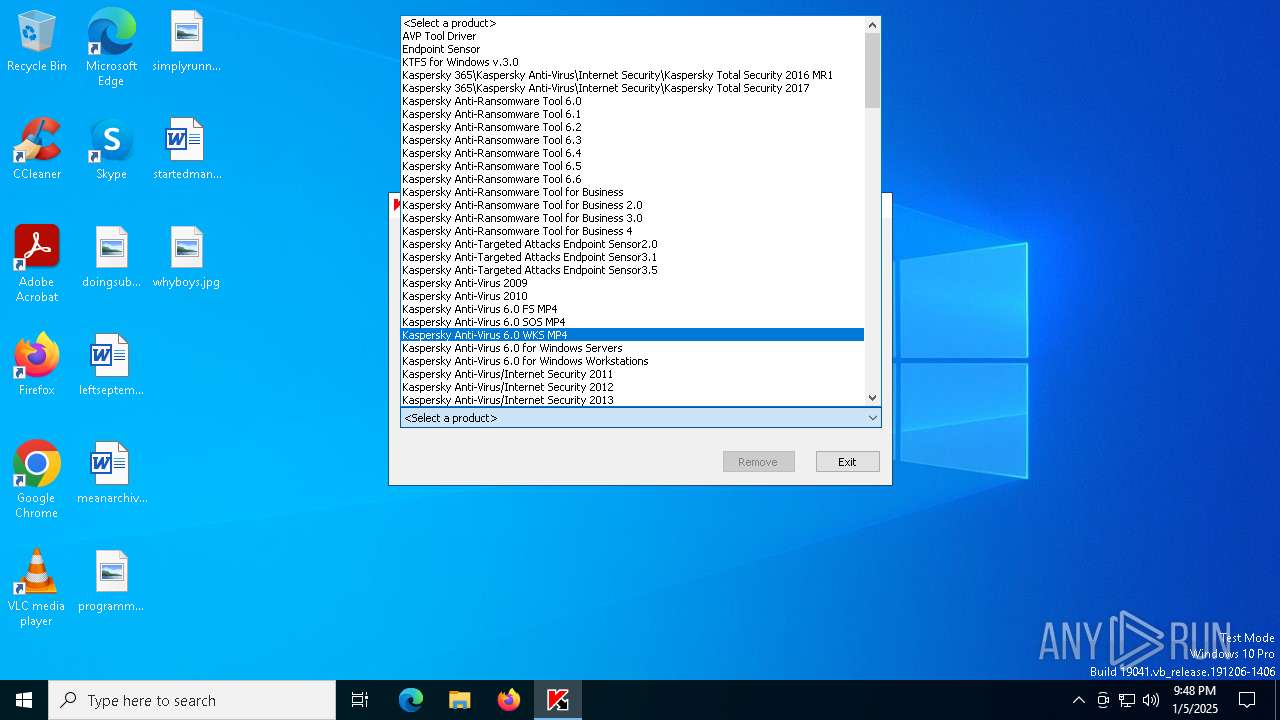Open Adobe Acrobat desktop shortcut
Viewport: 1280px width, 720px height.
37,264
